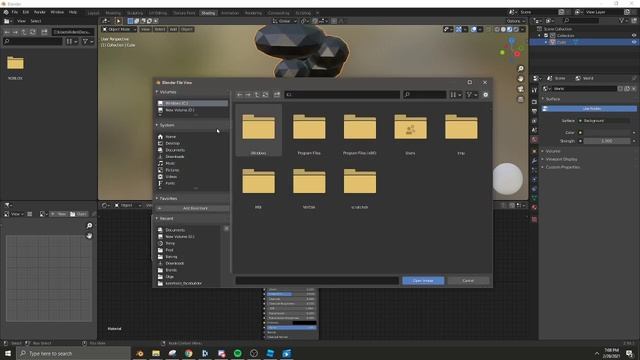Open the Render menu
Image resolution: width=640 pixels, height=360 pixels.
pos(40,12)
